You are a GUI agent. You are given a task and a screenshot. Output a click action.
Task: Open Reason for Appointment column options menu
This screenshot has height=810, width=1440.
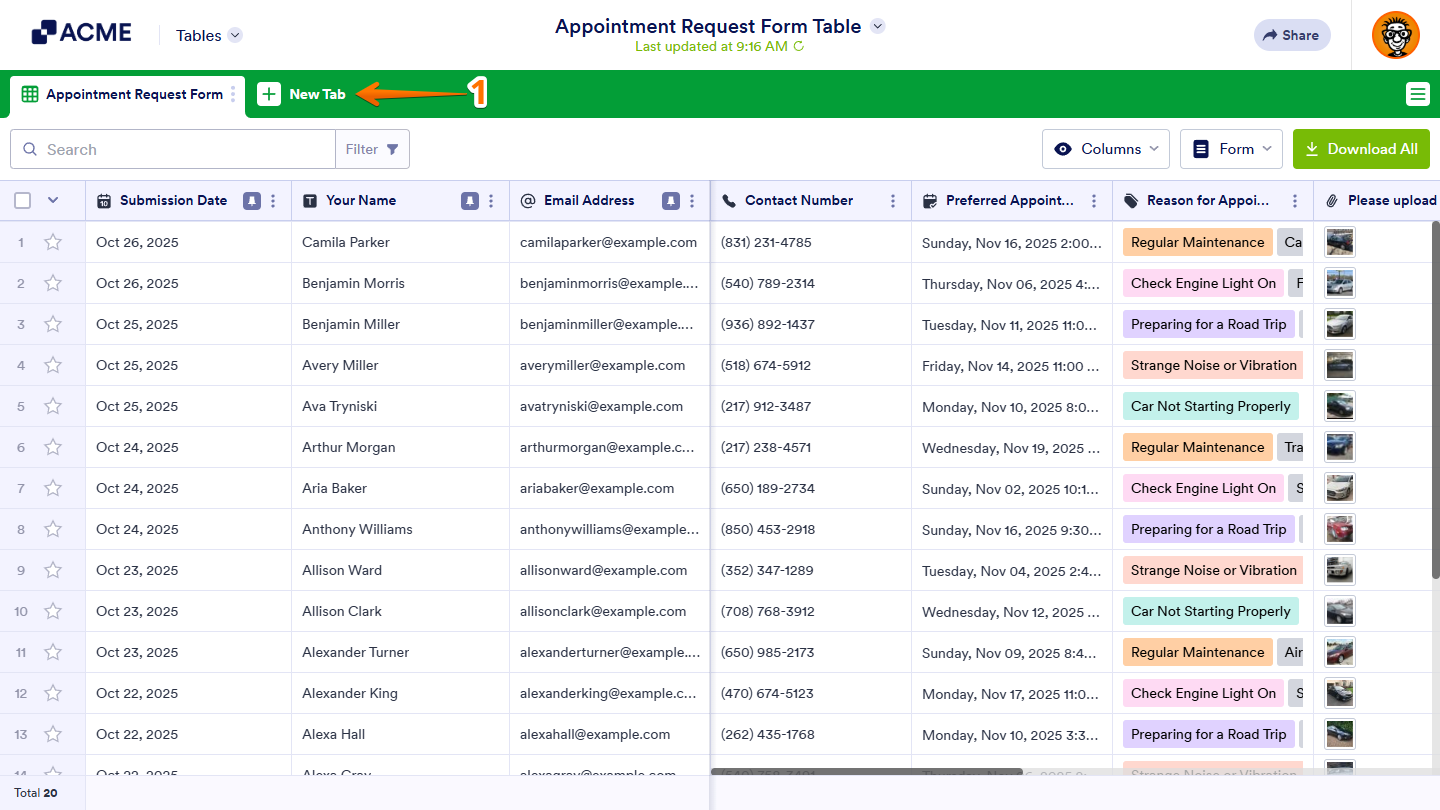point(1295,201)
